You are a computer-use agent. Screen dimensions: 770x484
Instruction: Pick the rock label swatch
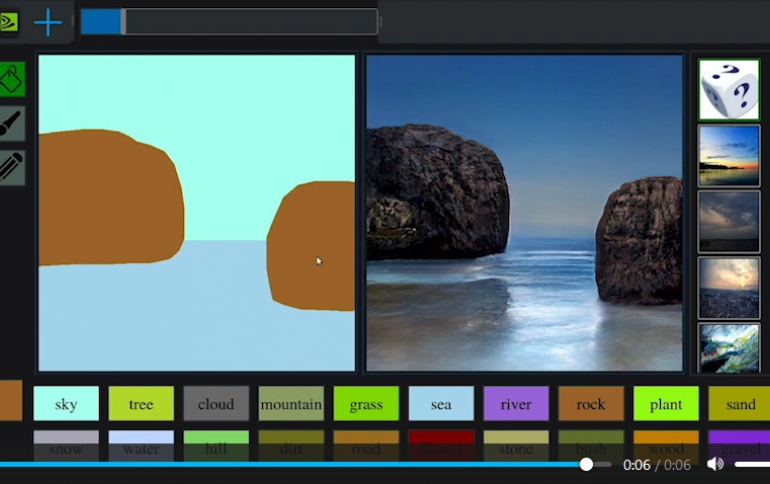tap(591, 403)
